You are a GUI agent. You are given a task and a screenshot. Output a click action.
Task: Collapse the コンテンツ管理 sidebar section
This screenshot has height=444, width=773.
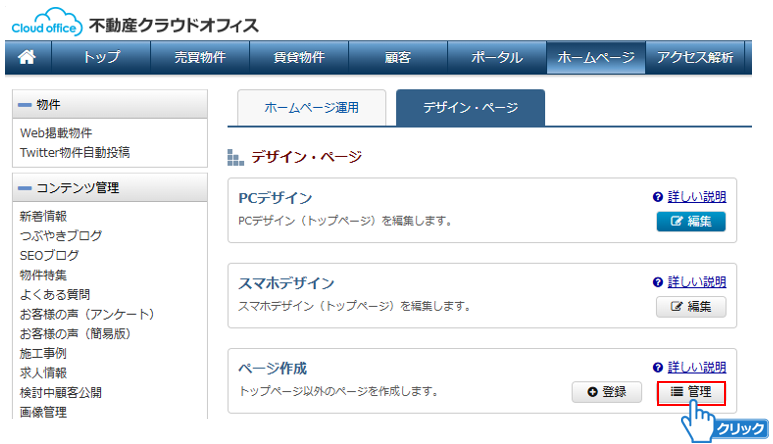pos(25,187)
